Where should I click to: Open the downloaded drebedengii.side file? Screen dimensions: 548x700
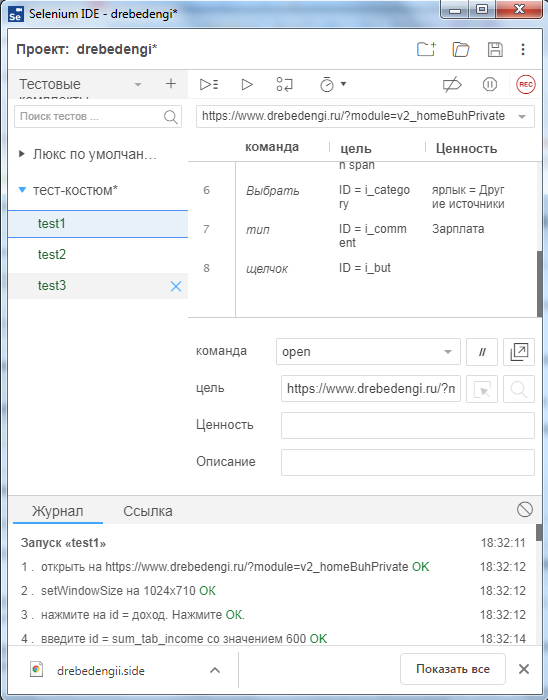(100, 671)
